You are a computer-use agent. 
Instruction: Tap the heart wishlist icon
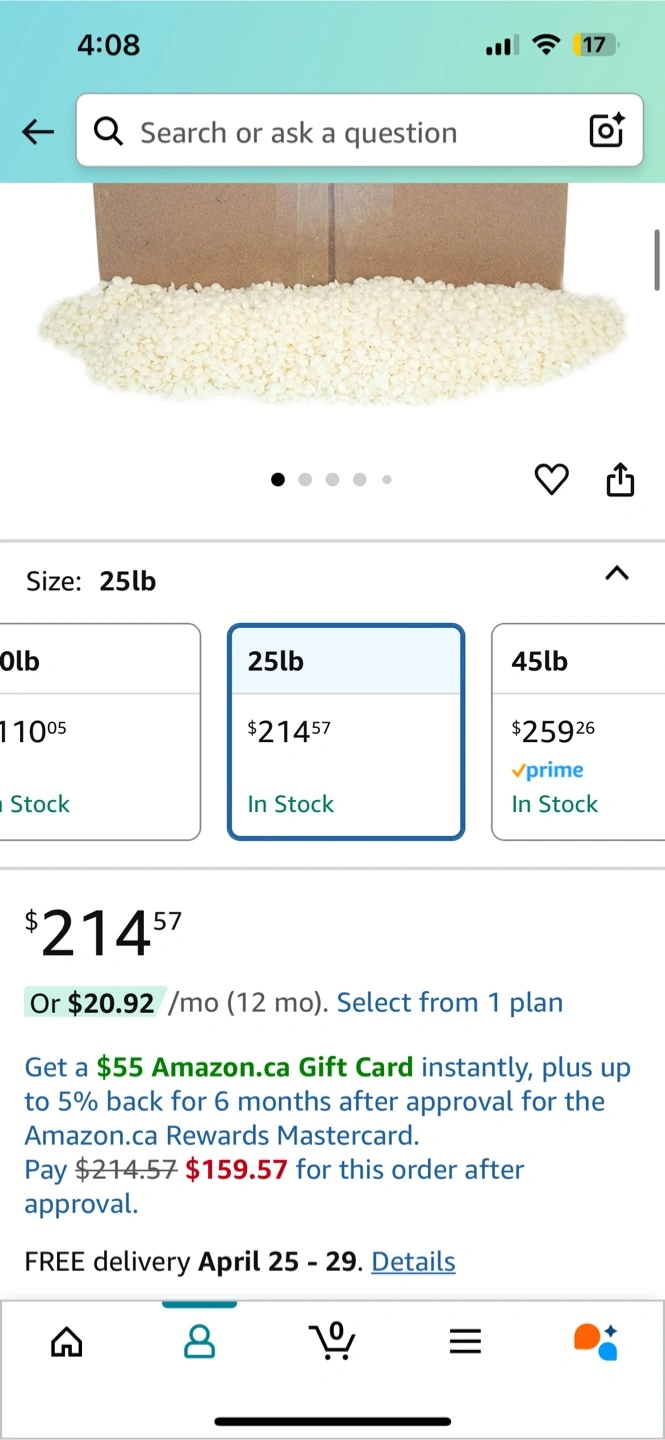tap(551, 480)
